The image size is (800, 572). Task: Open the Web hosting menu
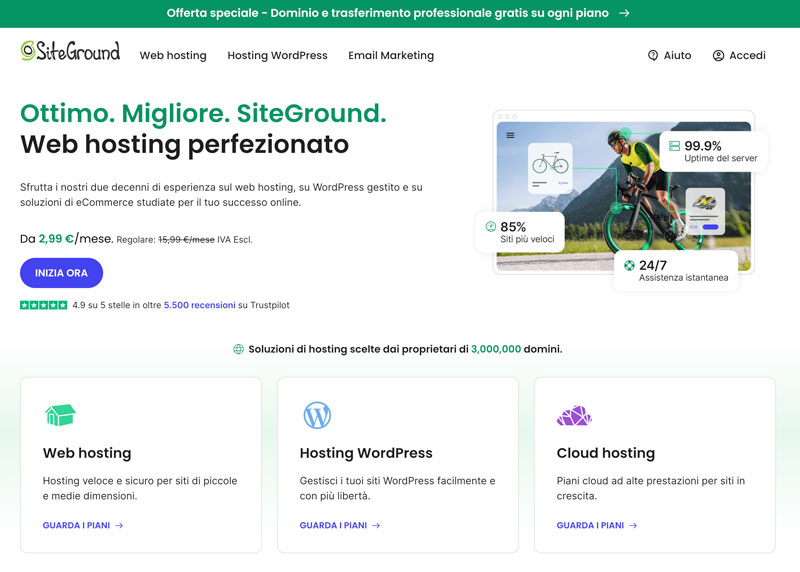click(173, 55)
